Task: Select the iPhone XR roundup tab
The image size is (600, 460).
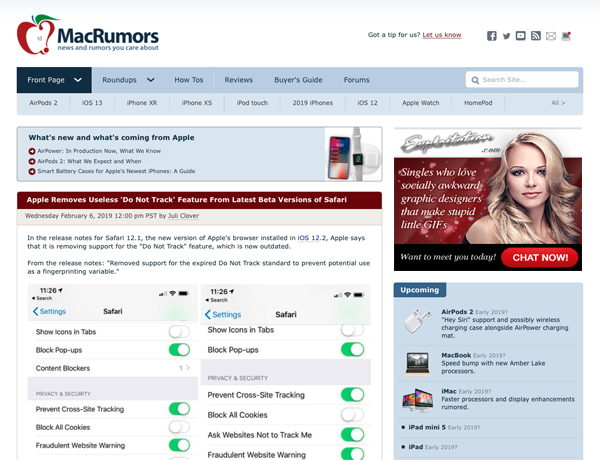Action: (142, 103)
